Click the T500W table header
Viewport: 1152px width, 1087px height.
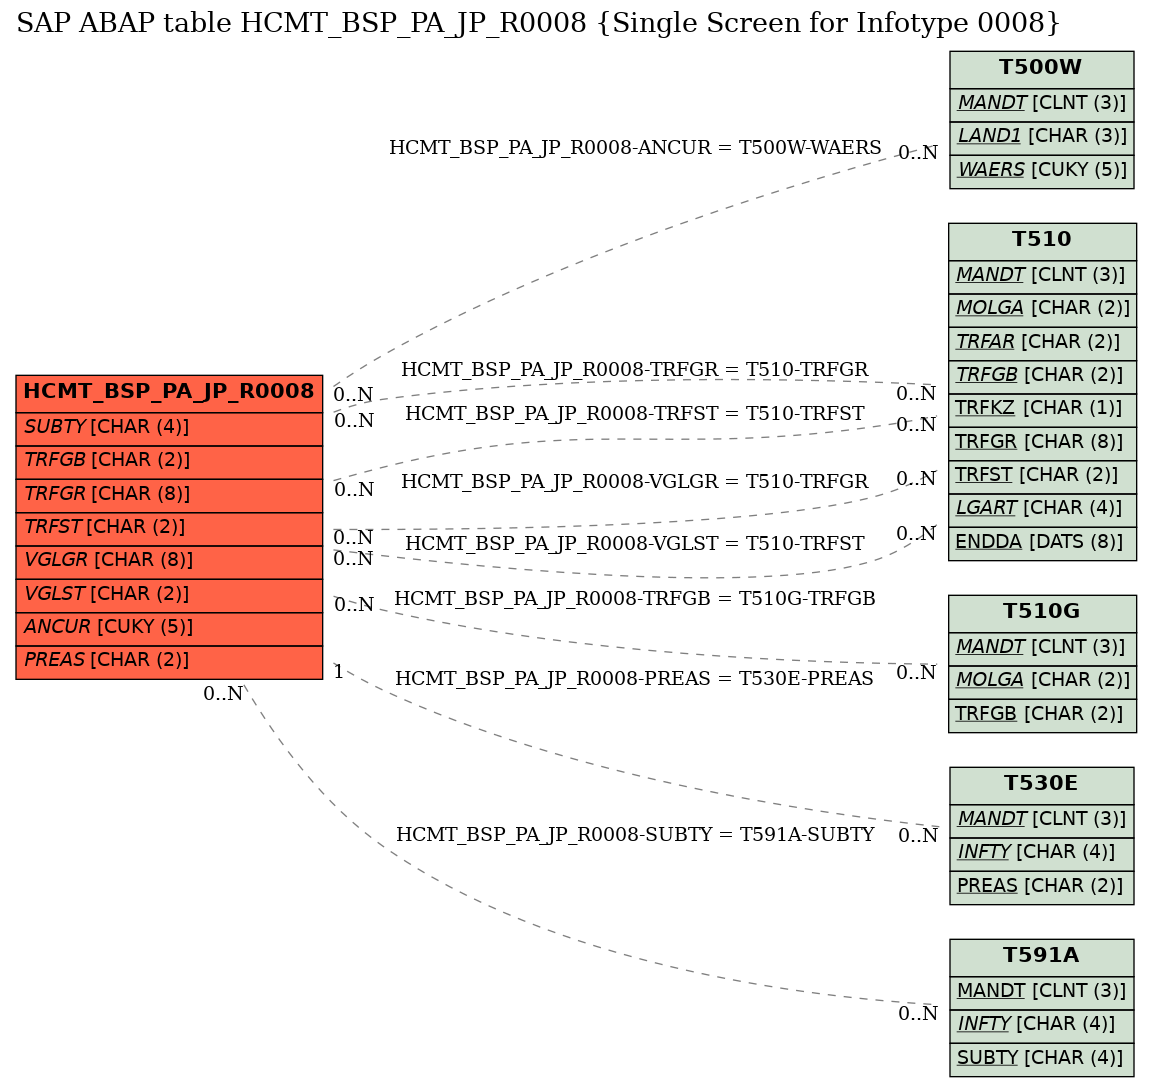click(1041, 69)
